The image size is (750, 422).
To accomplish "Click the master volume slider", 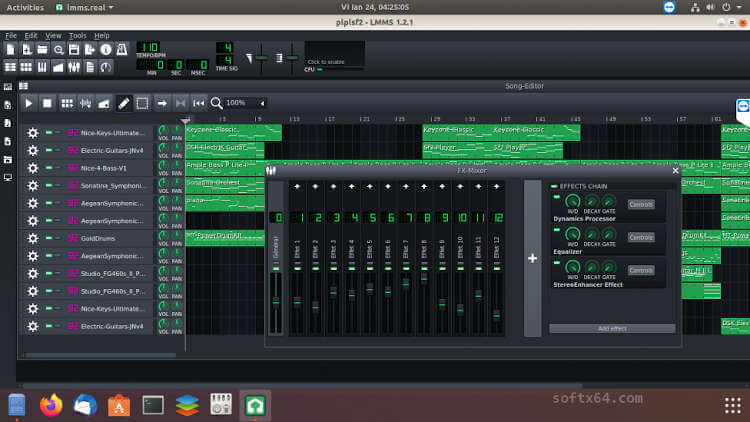I will click(x=261, y=58).
